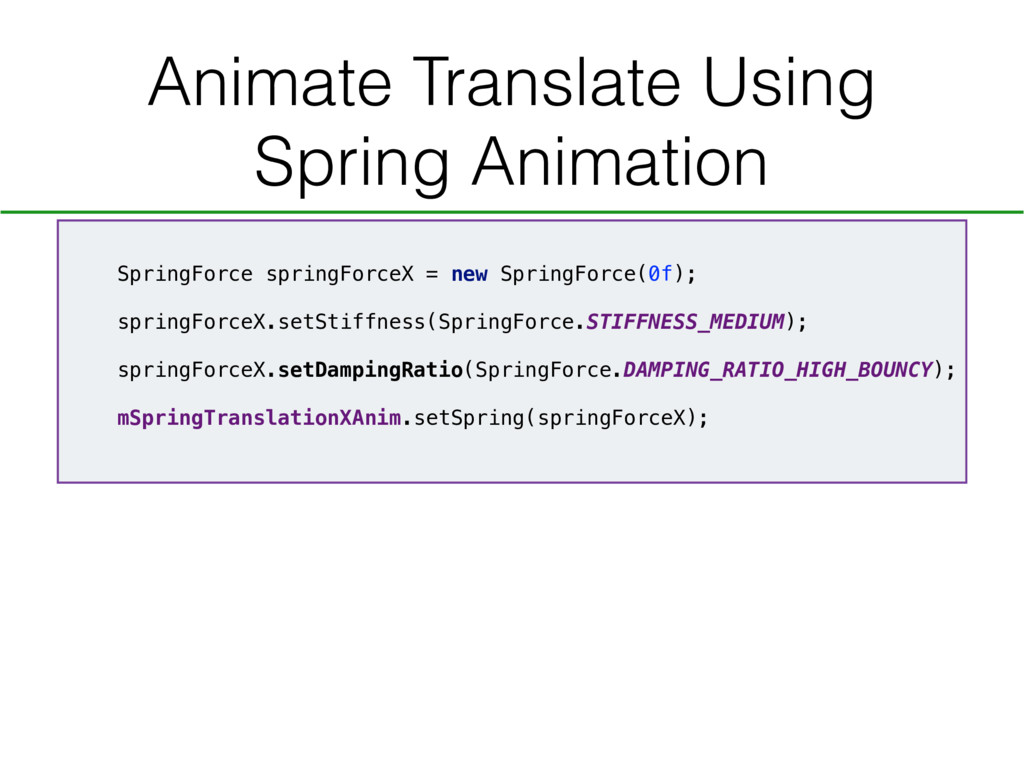Click the mSpringTranslationXAnim field name

tap(259, 418)
